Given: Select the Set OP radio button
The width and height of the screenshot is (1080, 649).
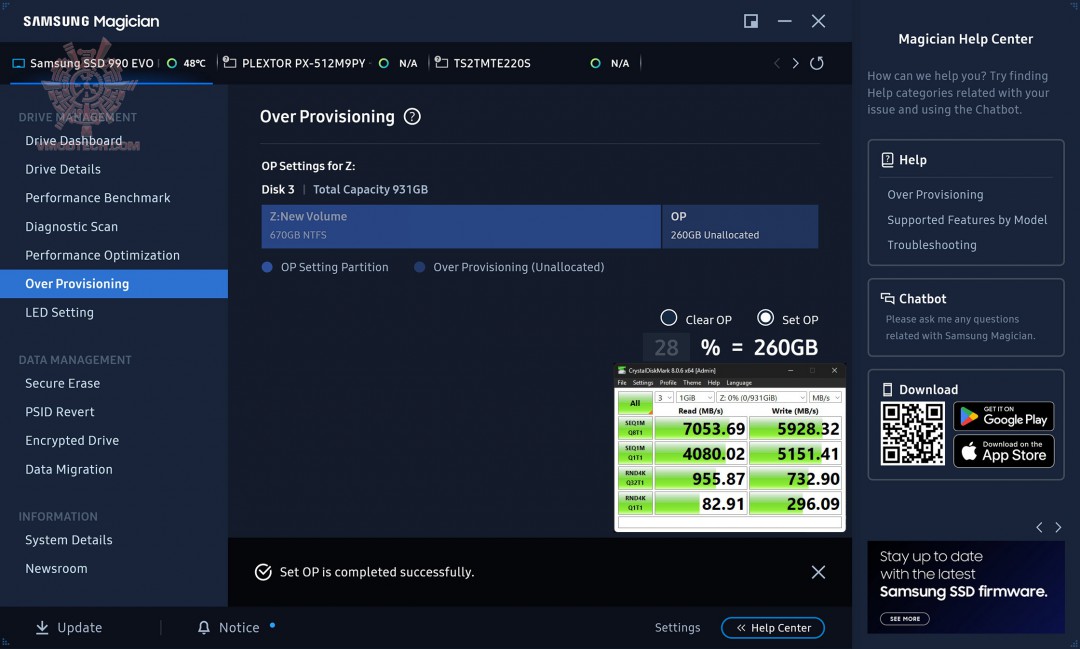Looking at the screenshot, I should 767,318.
